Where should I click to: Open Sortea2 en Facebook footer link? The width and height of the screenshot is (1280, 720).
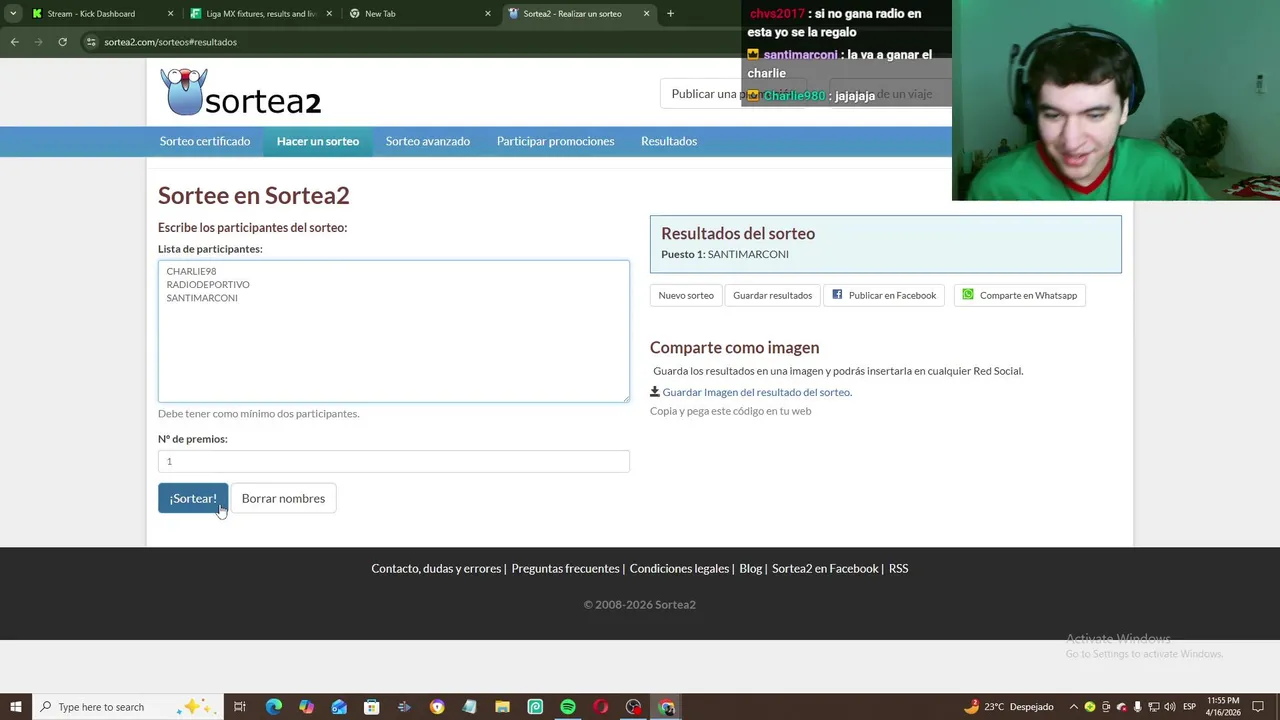[x=825, y=568]
